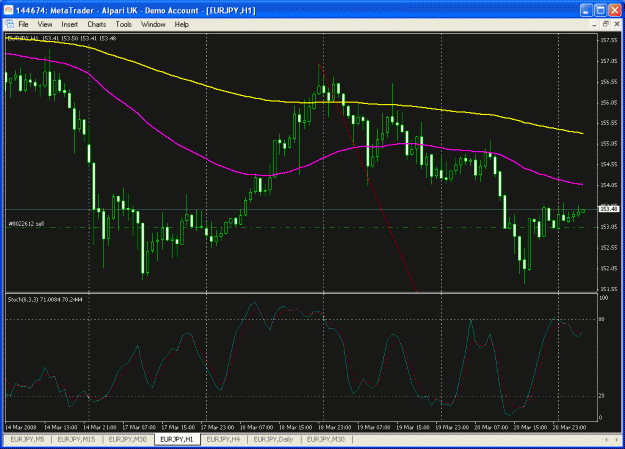This screenshot has width=625, height=449.
Task: Open the Tools menu
Action: pos(124,25)
